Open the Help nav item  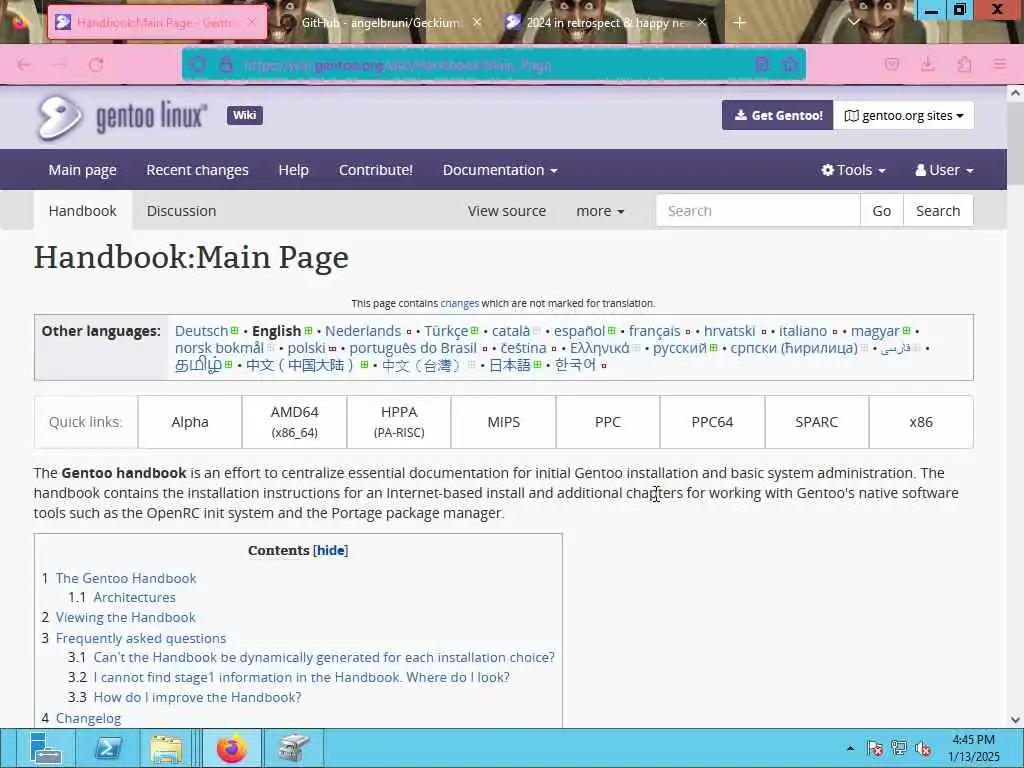(x=293, y=170)
